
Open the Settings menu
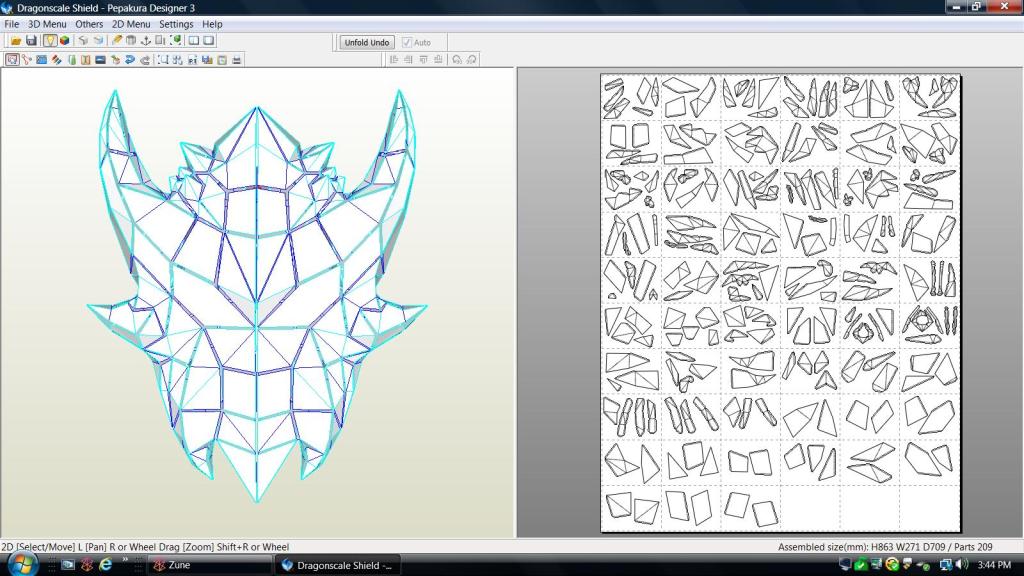(x=176, y=24)
